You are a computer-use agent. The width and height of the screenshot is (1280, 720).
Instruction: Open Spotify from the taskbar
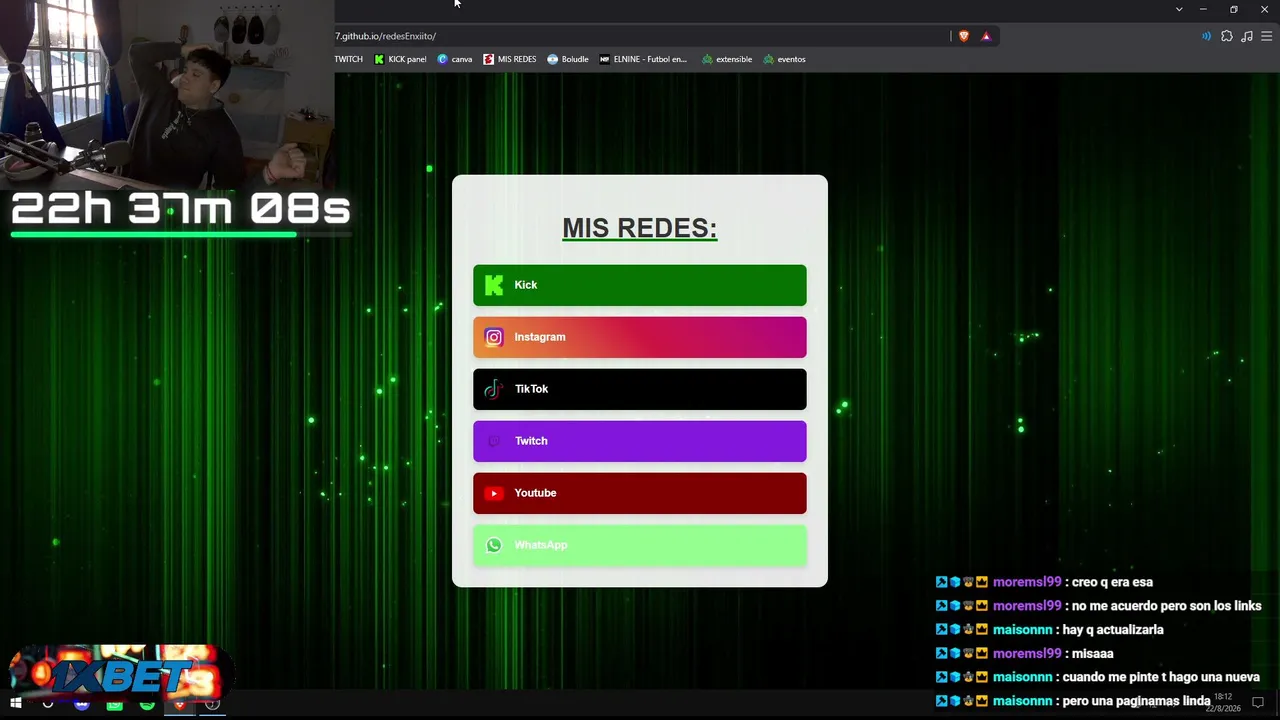point(147,704)
